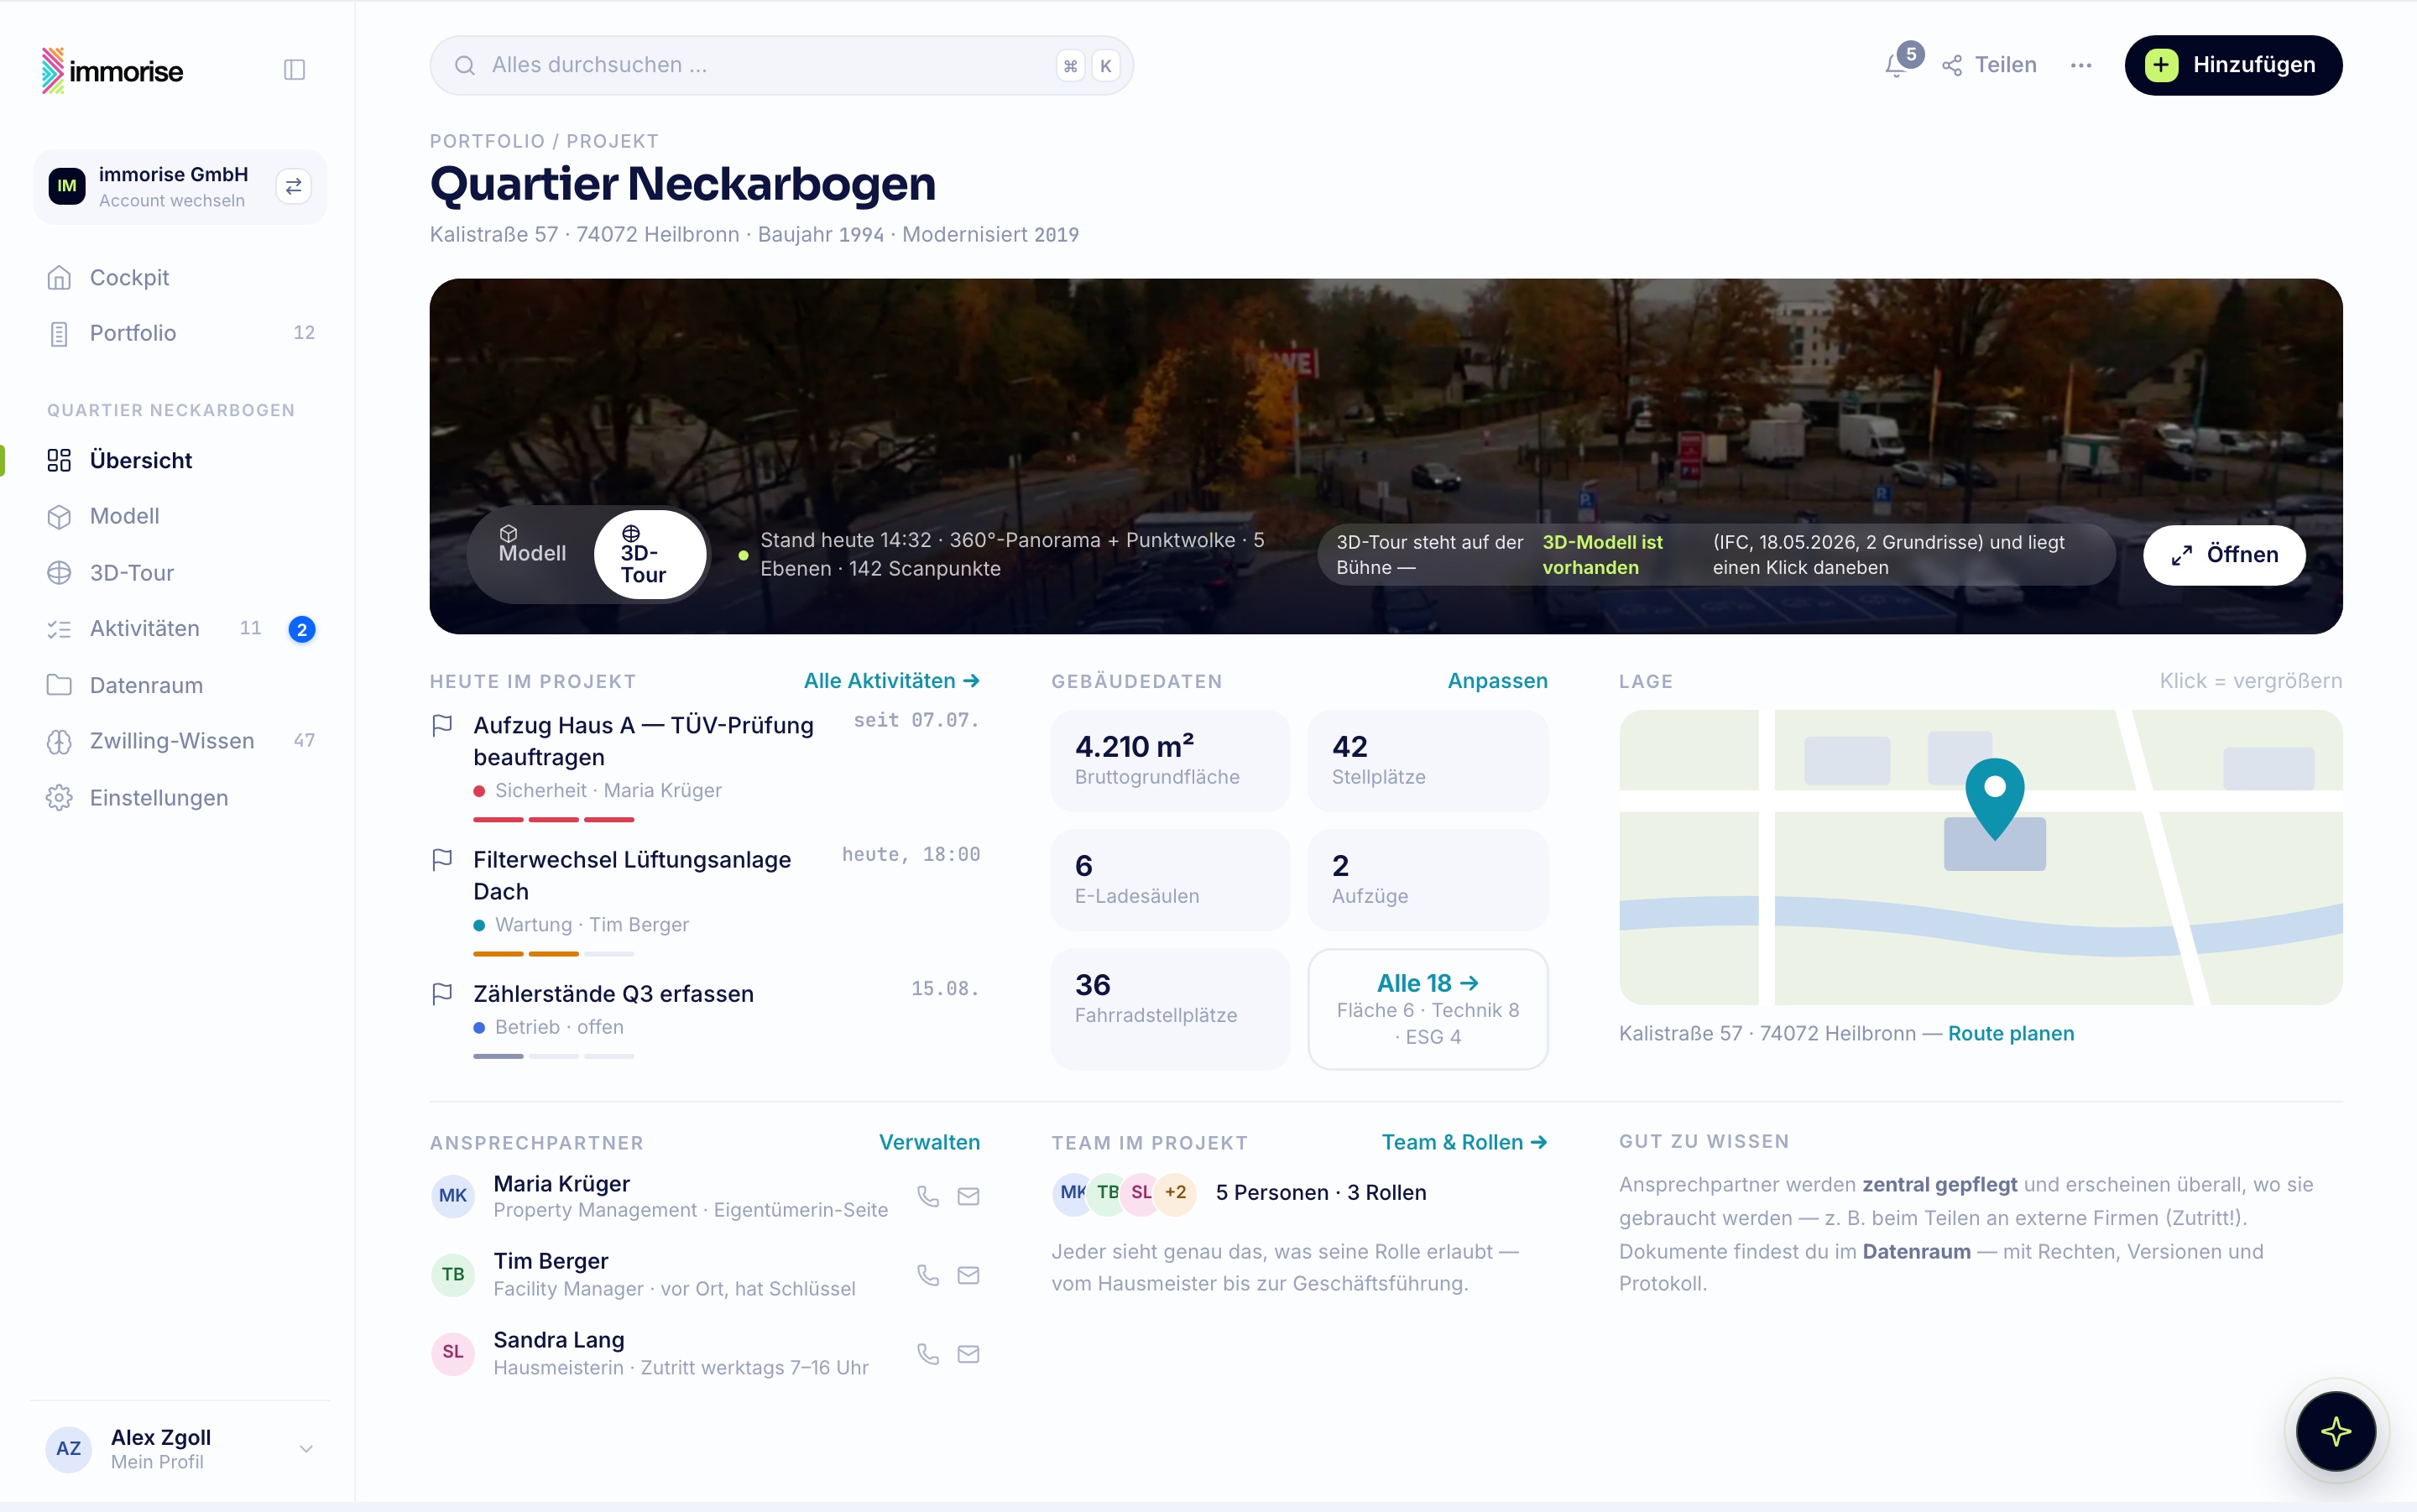Viewport: 2417px width, 1512px height.
Task: Click the 4.210 m² Bruttogrundfläche card
Action: pos(1170,760)
